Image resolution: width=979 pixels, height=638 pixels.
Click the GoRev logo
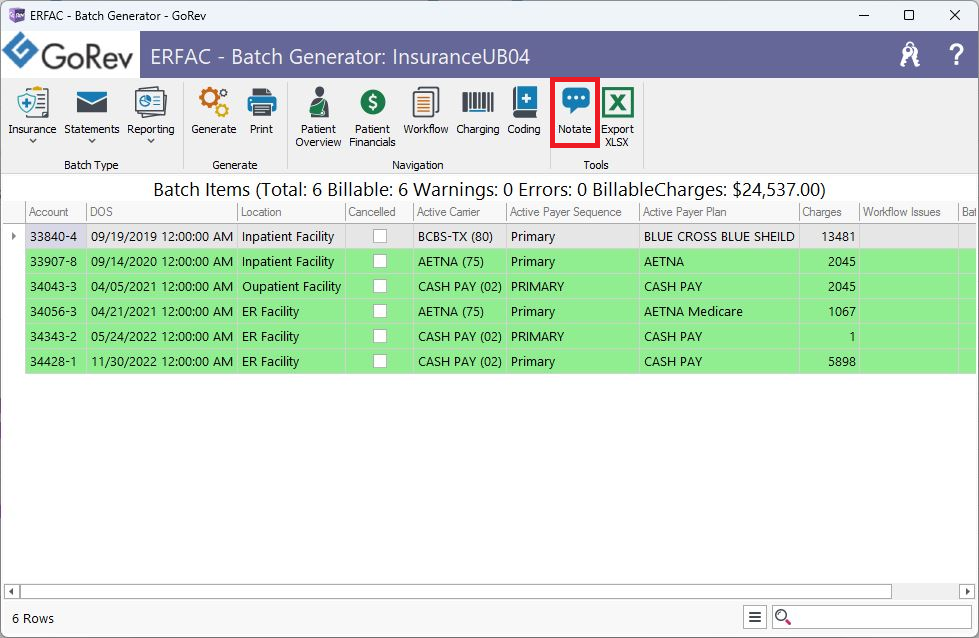(x=69, y=53)
